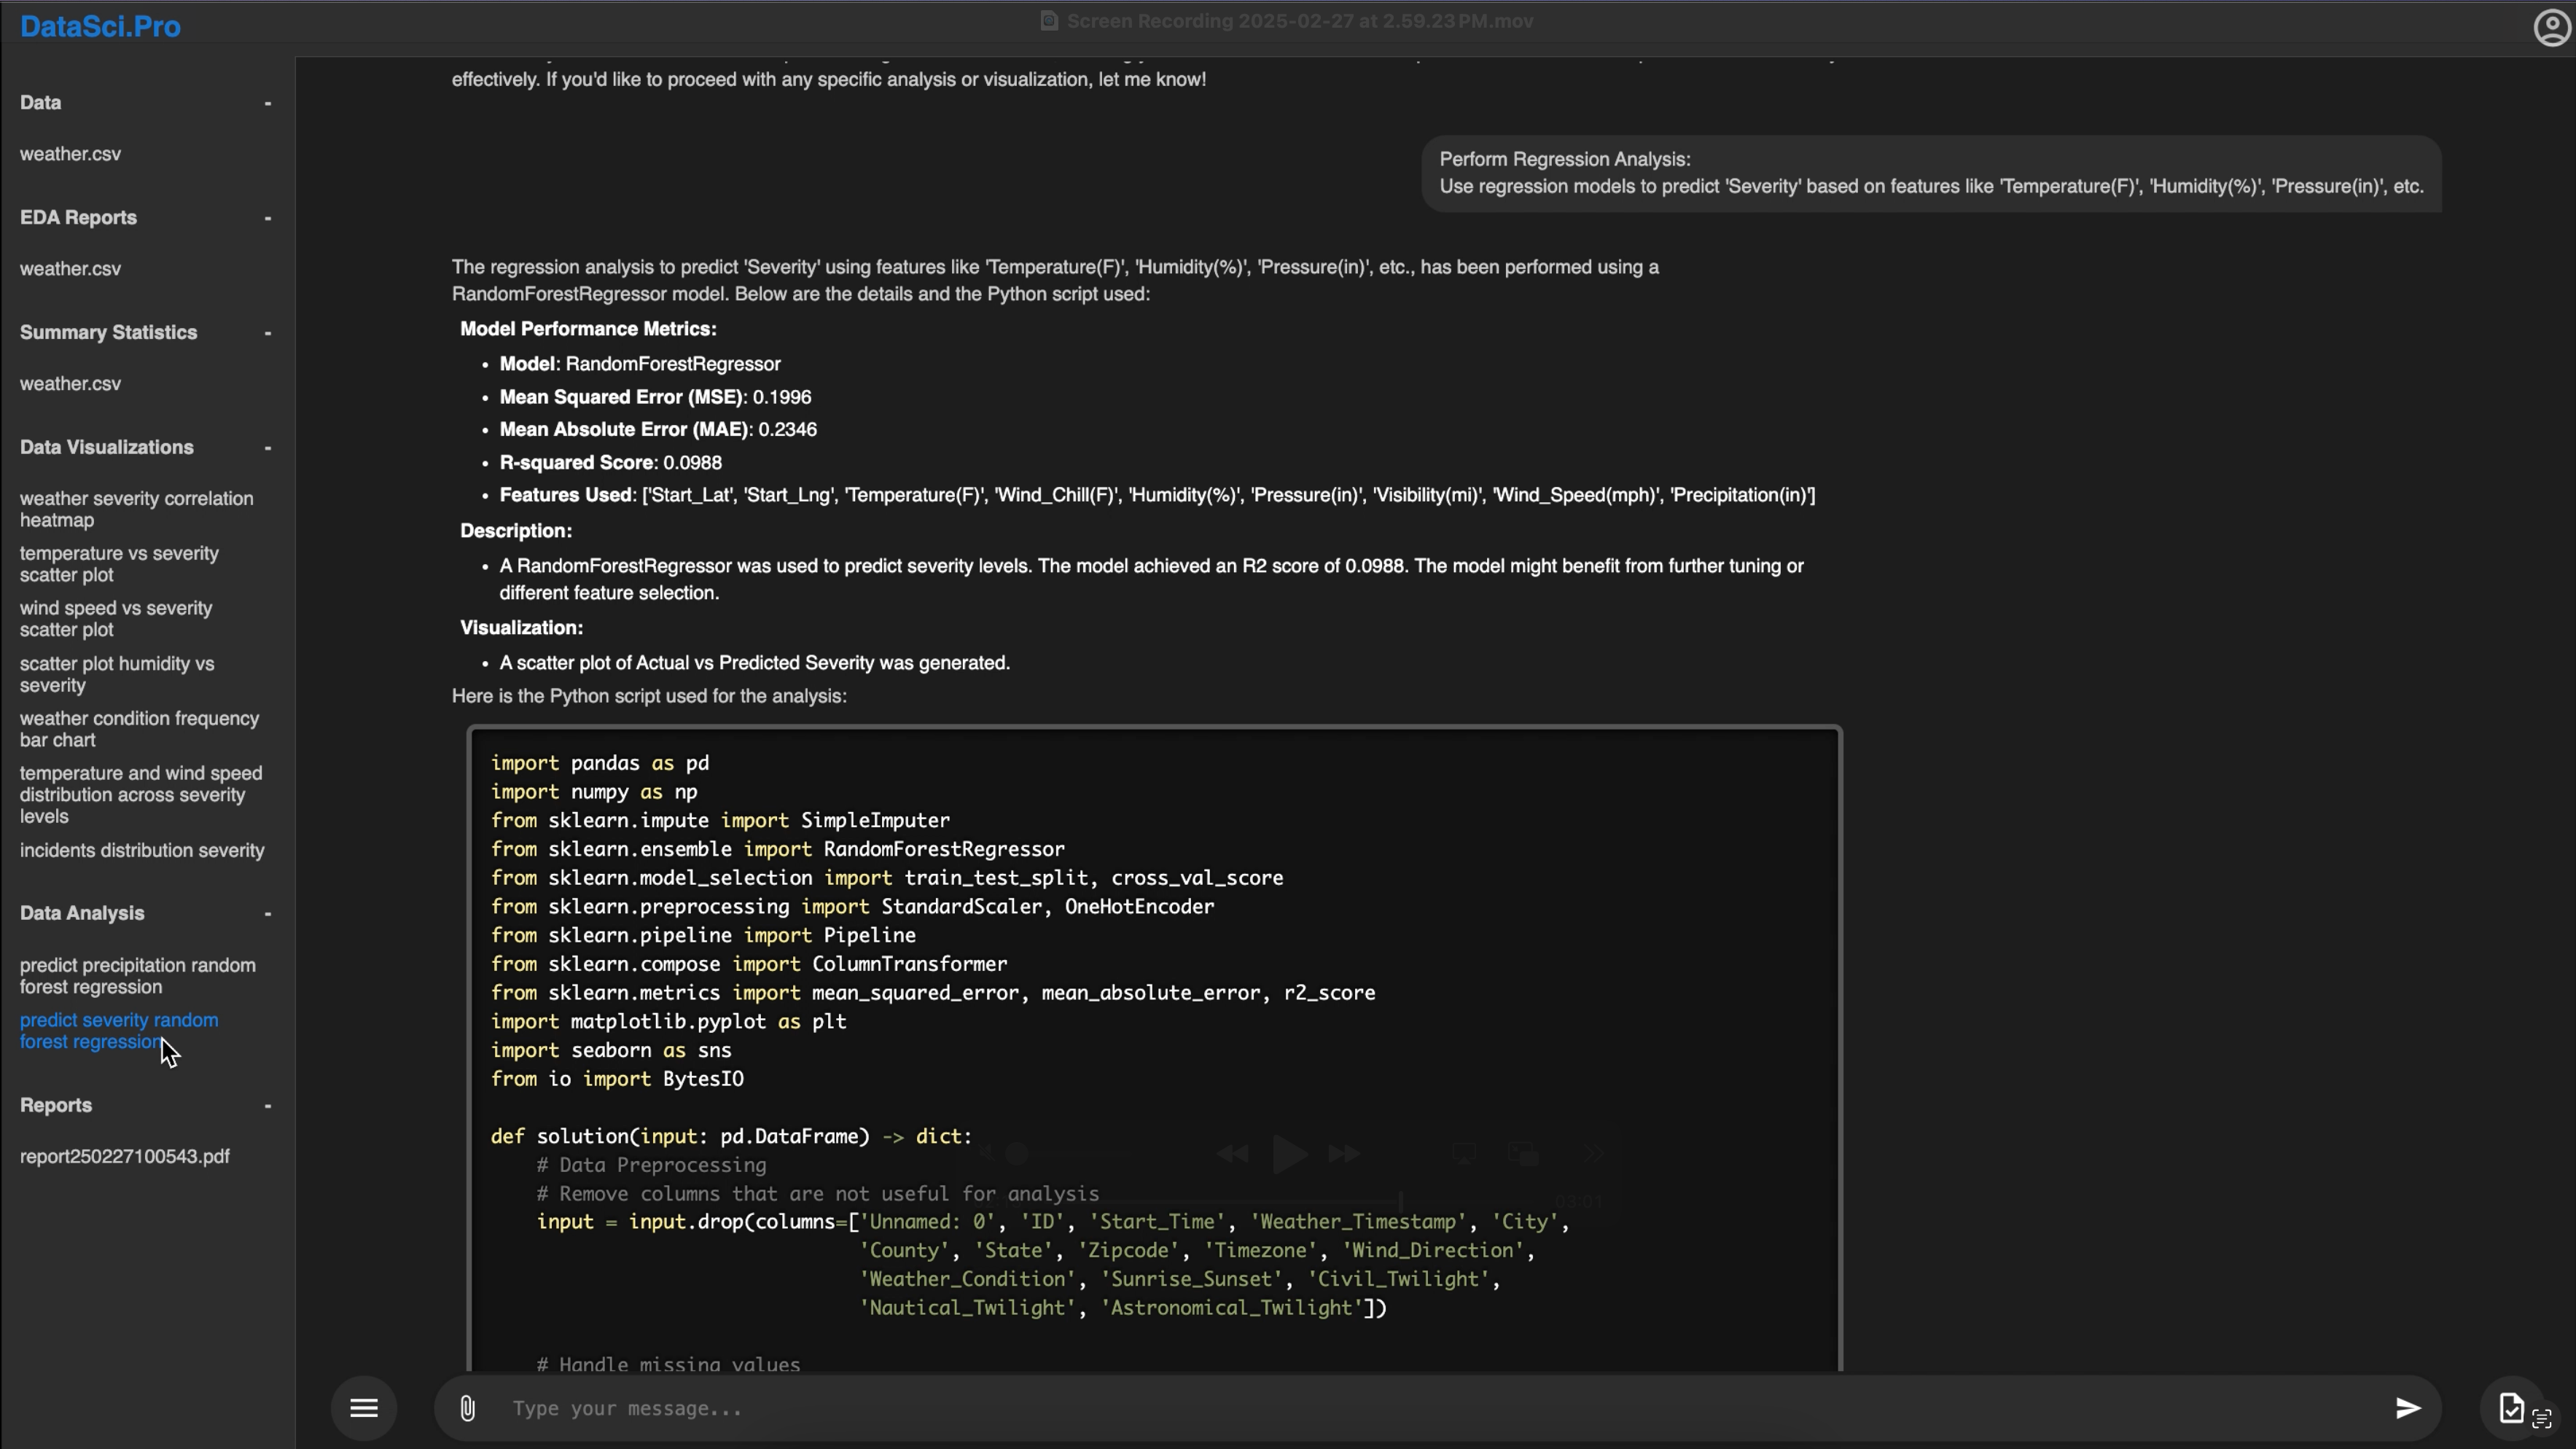The image size is (2576, 1449).
Task: Open report250227100543.pdf
Action: point(125,1156)
